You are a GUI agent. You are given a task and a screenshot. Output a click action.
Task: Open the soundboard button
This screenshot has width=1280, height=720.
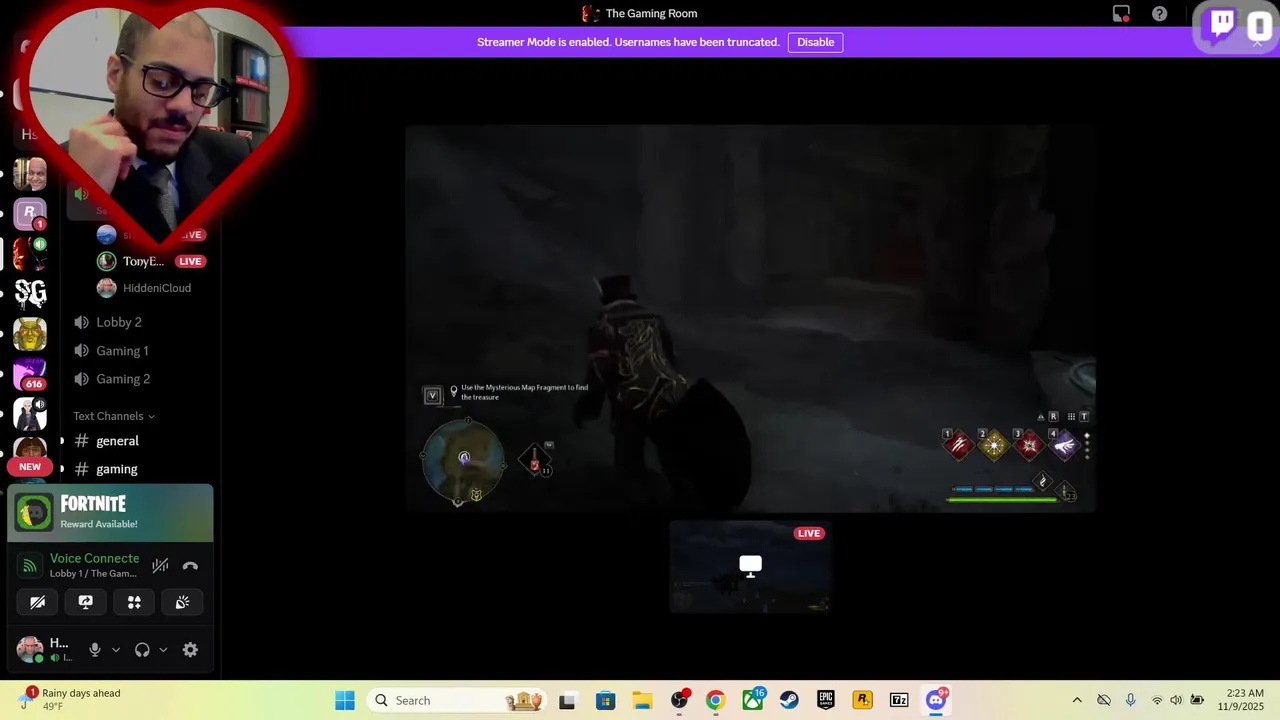click(182, 602)
